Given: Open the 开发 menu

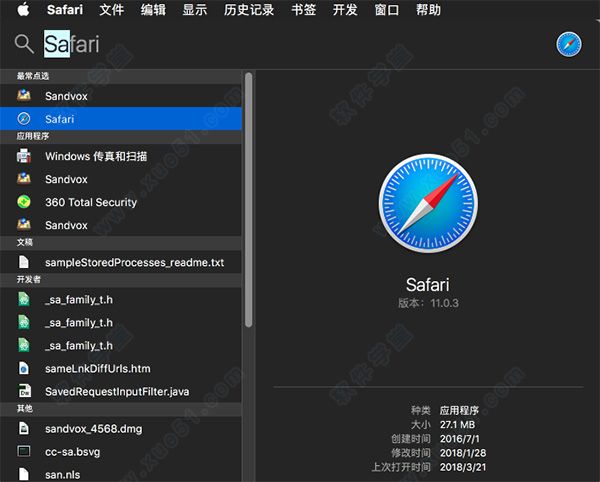Looking at the screenshot, I should tap(345, 10).
